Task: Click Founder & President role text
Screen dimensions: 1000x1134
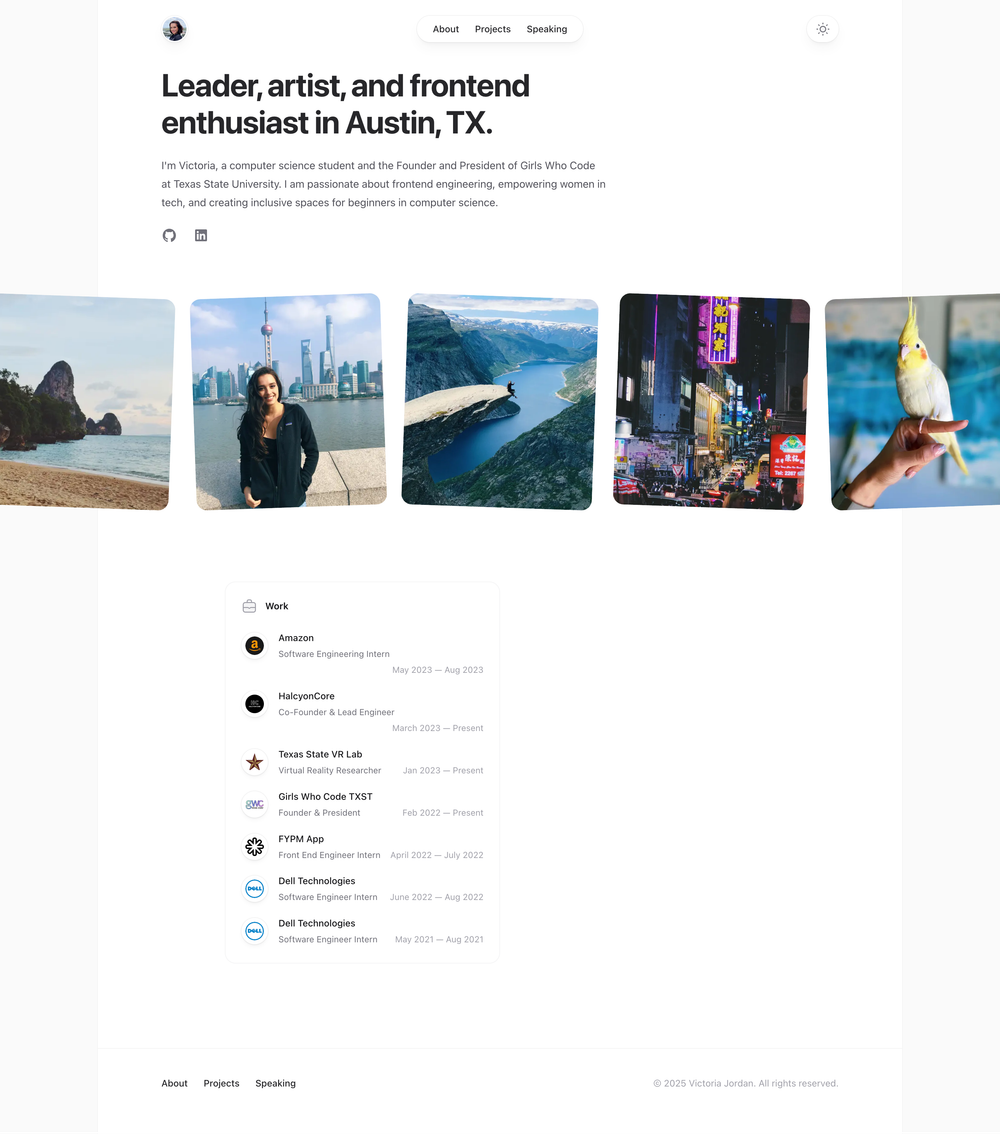Action: (x=319, y=813)
